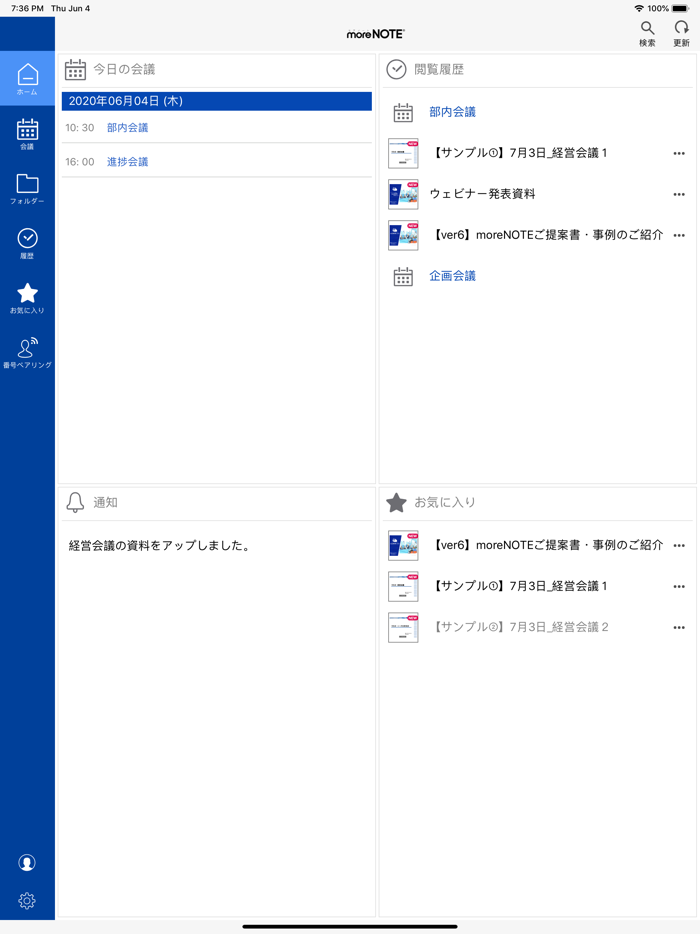700x934 pixels.
Task: Open お気に入り favorites in the sidebar
Action: [27, 298]
